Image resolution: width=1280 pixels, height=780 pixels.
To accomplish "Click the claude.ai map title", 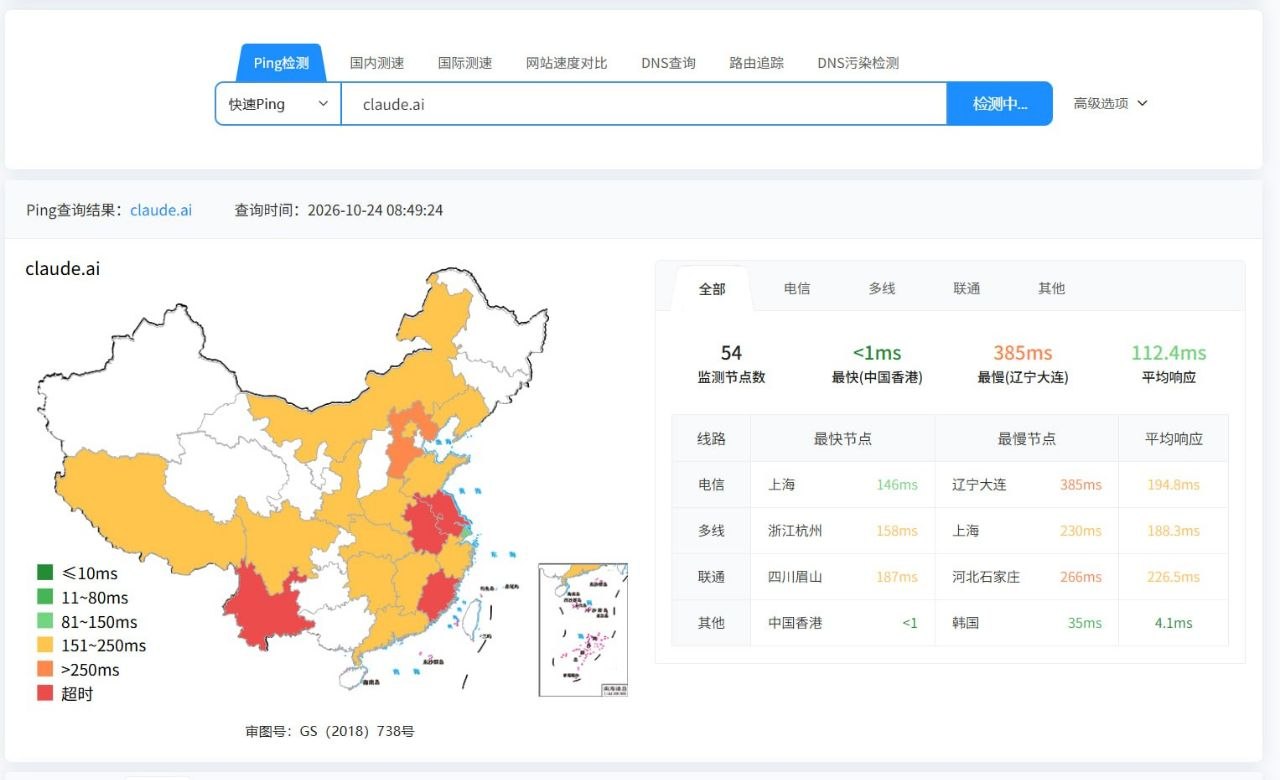I will [x=63, y=269].
